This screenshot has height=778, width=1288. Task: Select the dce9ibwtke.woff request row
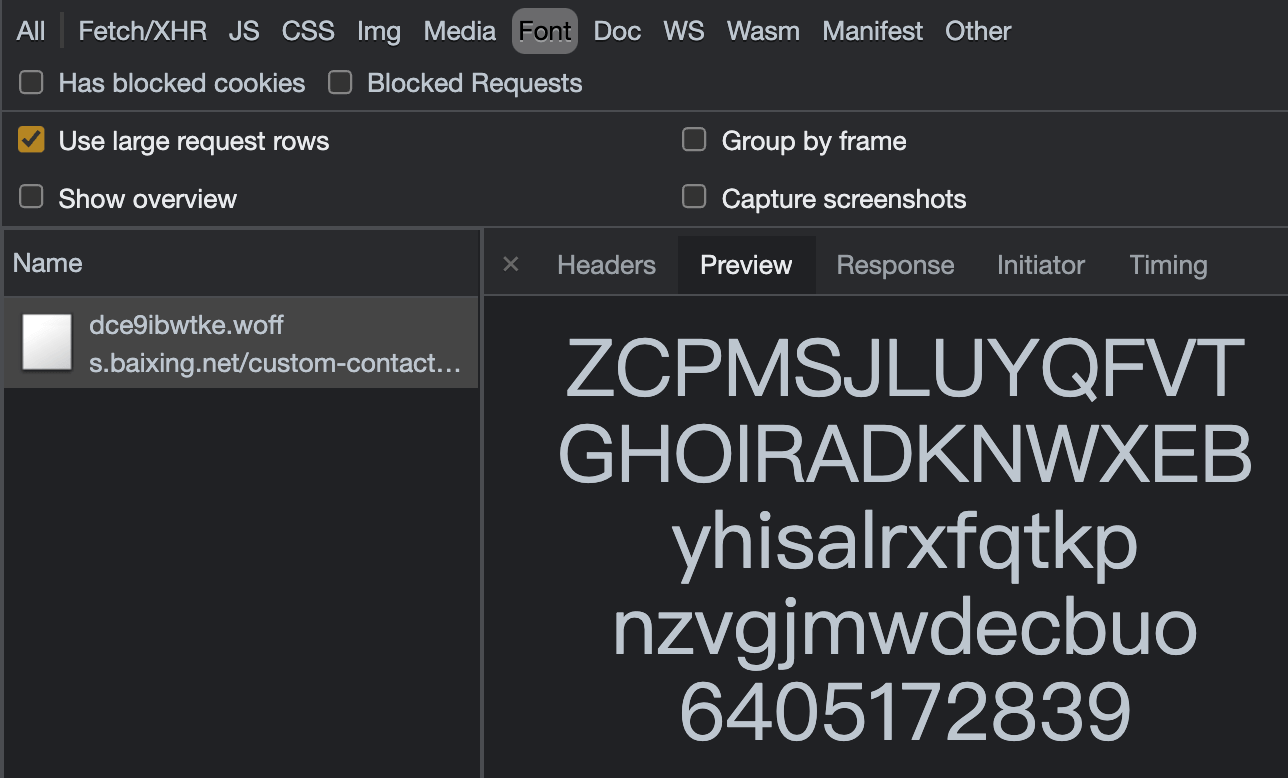241,343
